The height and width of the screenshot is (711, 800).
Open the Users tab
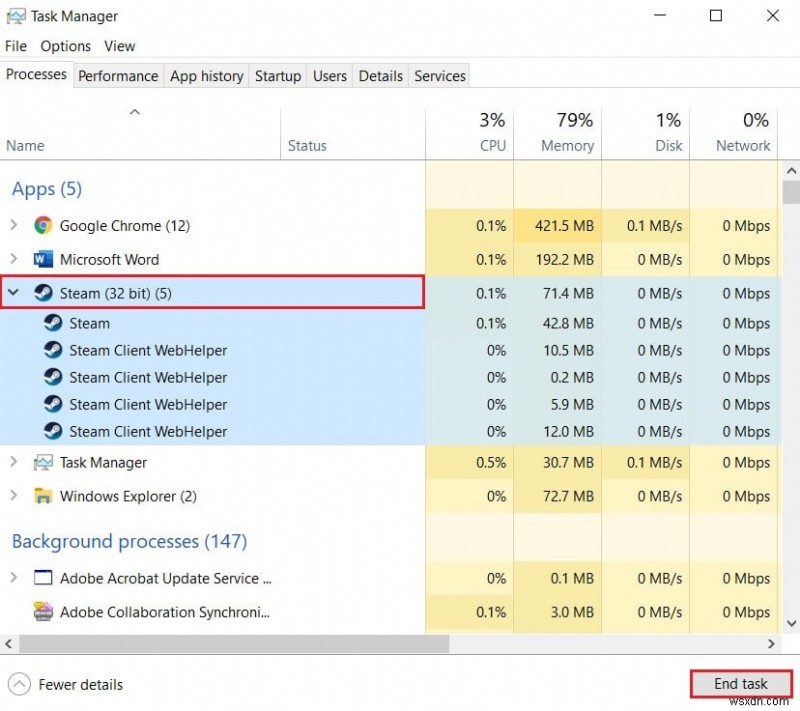tap(330, 76)
